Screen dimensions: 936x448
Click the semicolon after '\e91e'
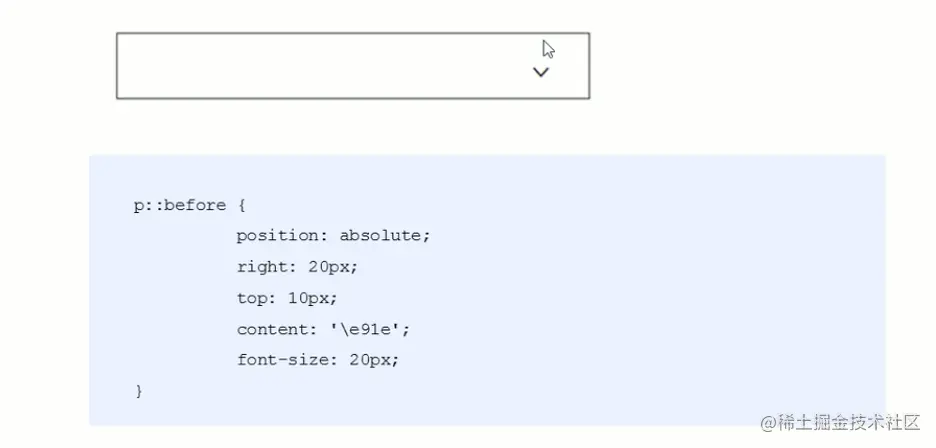[406, 329]
